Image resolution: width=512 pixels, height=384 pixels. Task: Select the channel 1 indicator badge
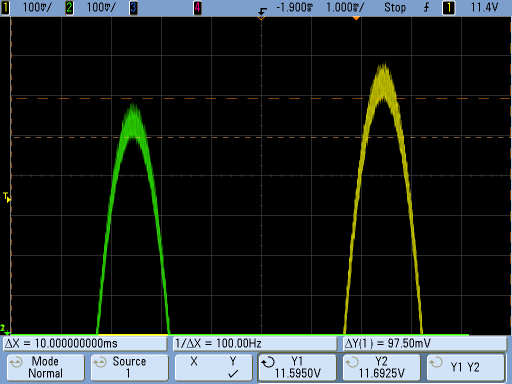5,7
